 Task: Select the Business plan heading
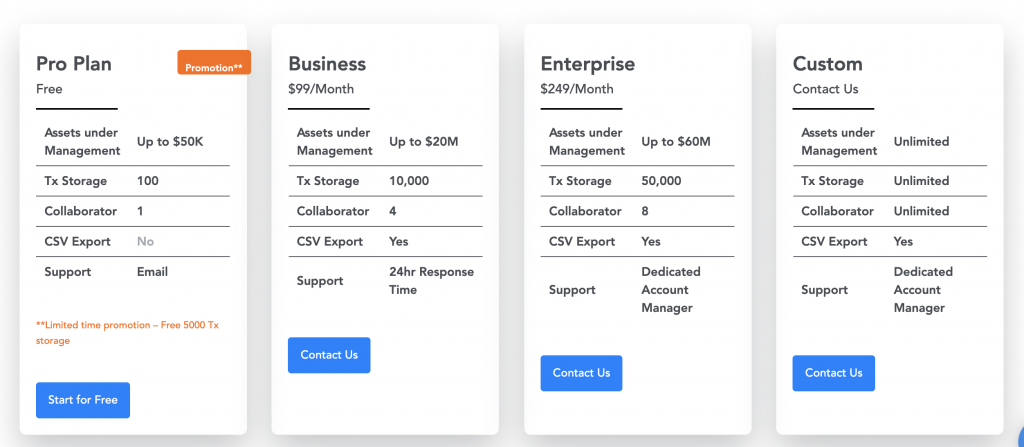(x=327, y=63)
